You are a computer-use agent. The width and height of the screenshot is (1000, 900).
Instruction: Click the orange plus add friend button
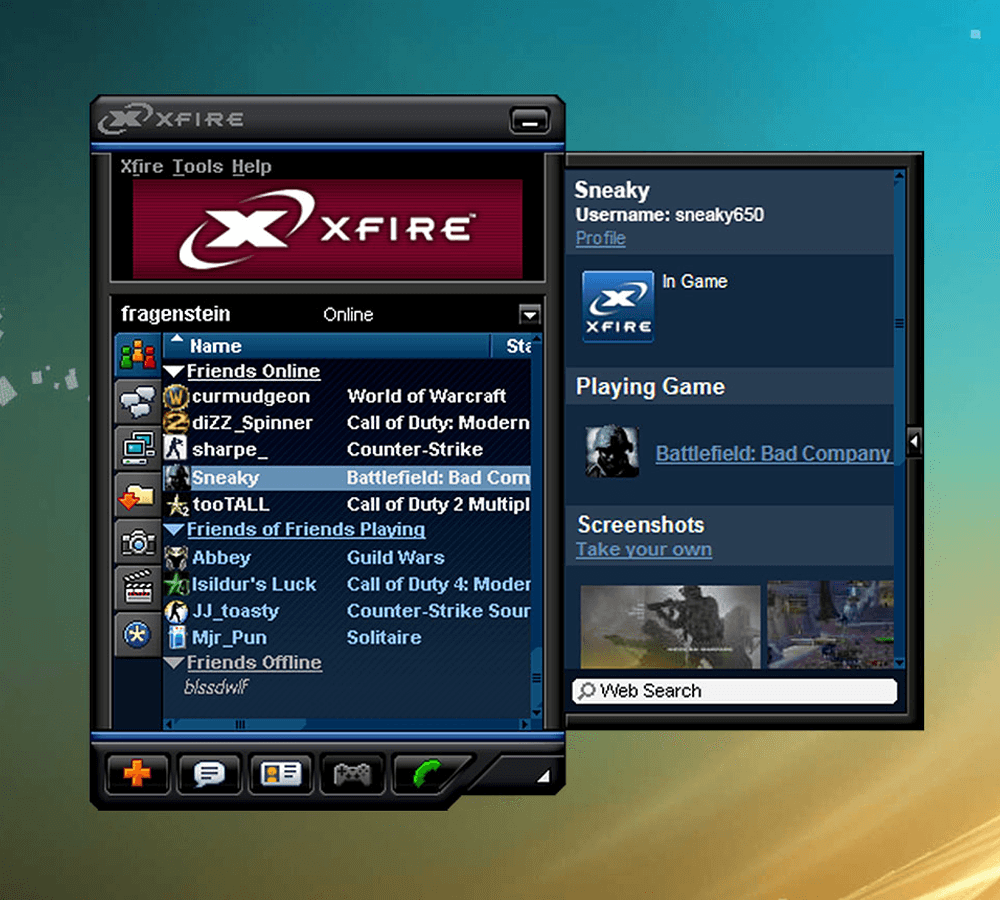137,774
